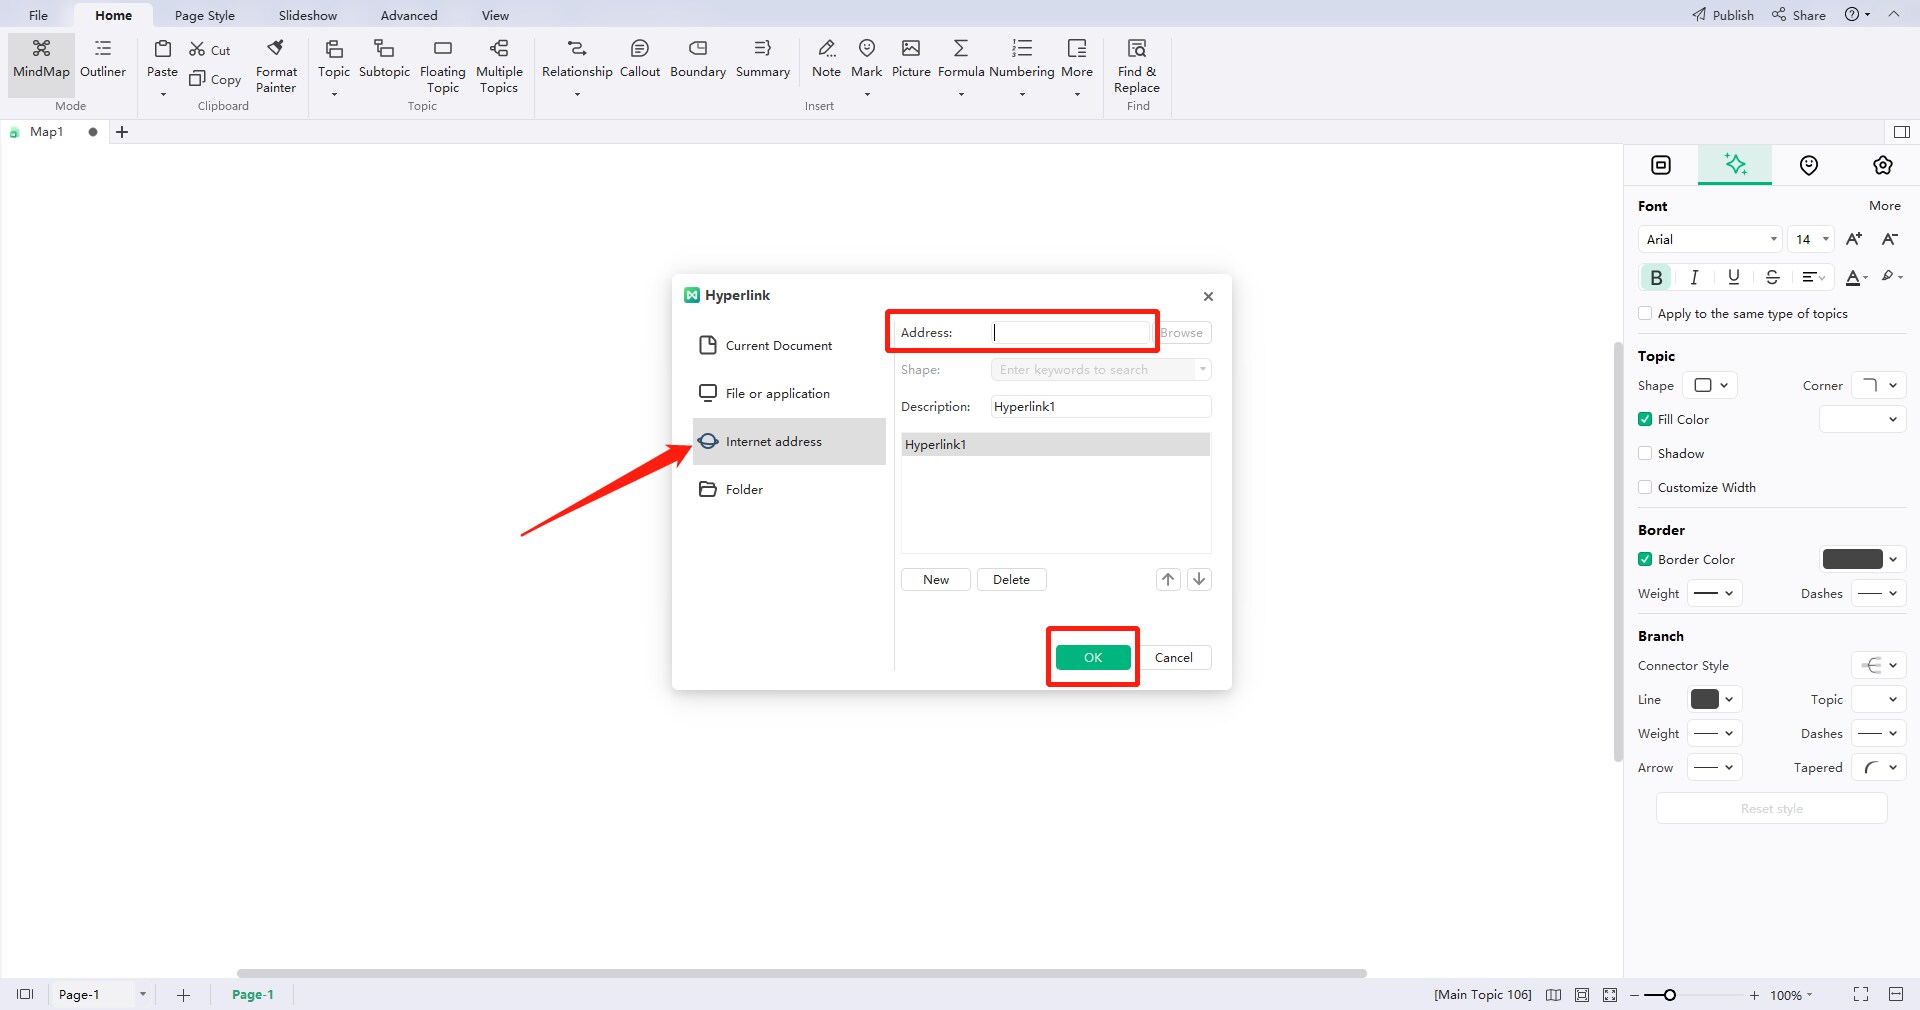Insert a Callout

pos(640,60)
